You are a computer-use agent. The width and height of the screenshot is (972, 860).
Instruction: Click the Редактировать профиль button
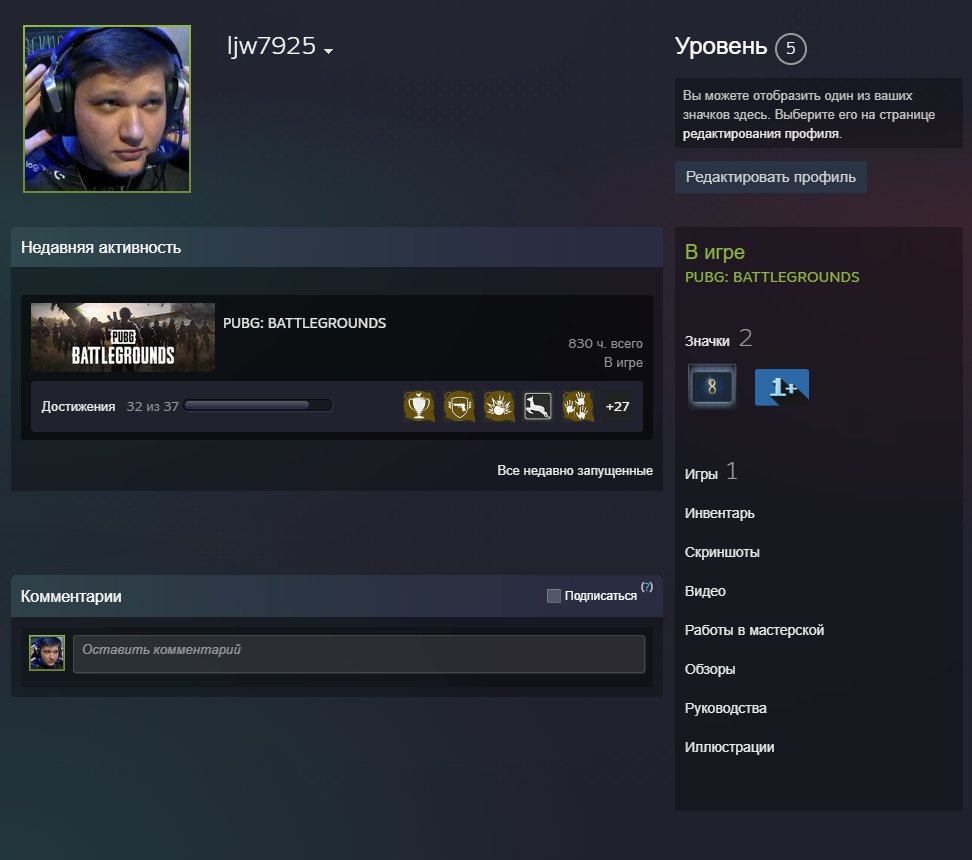click(x=771, y=177)
